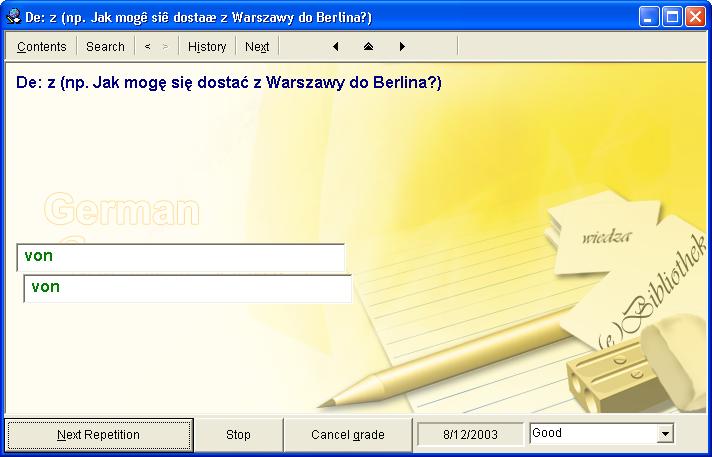This screenshot has width=712, height=457.
Task: Expand the Good grade dropdown arrow
Action: (x=665, y=434)
